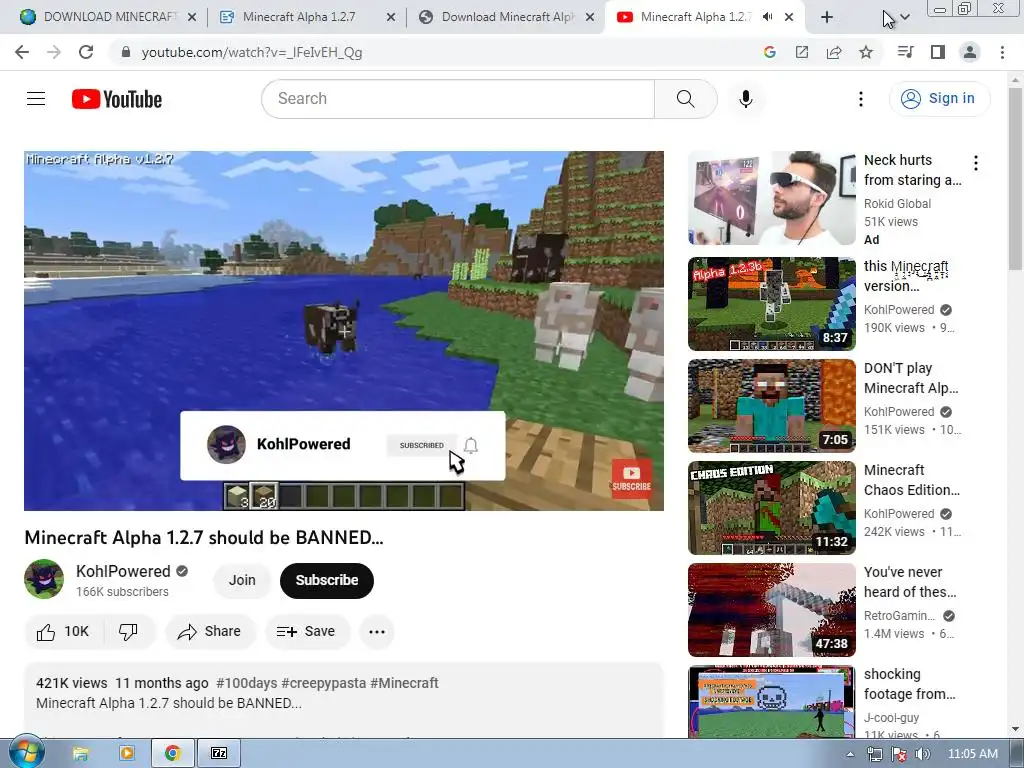Screen dimensions: 1024x768
Task: Go to YouTube home via logo
Action: pyautogui.click(x=117, y=99)
